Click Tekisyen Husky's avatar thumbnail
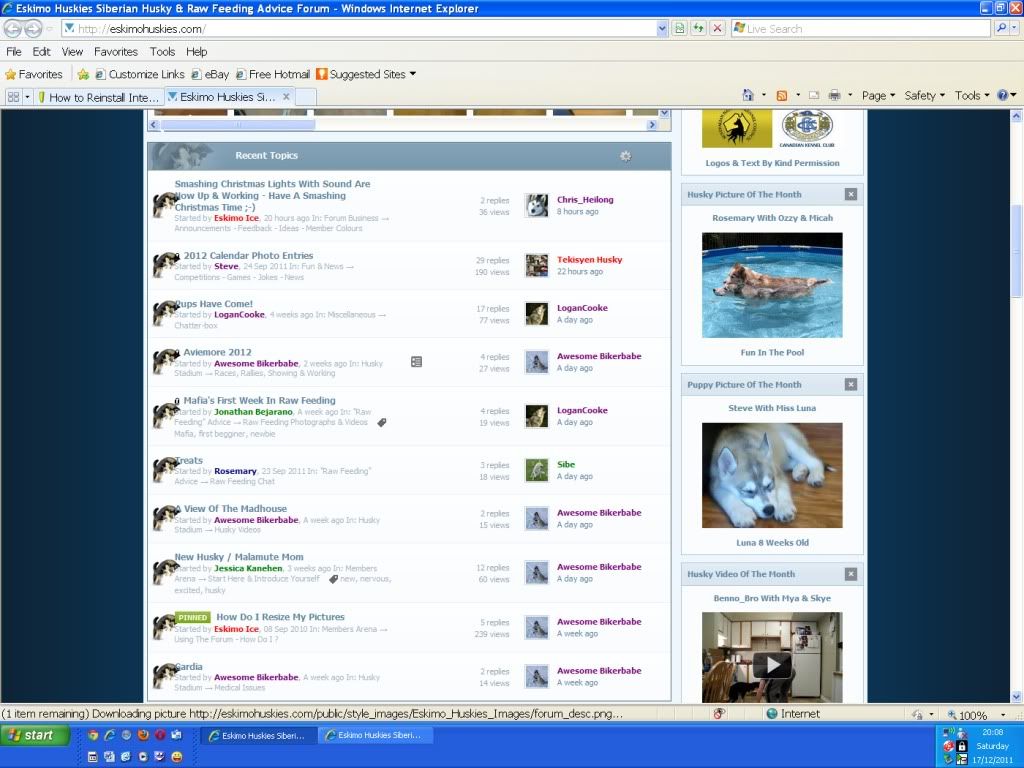 537,265
